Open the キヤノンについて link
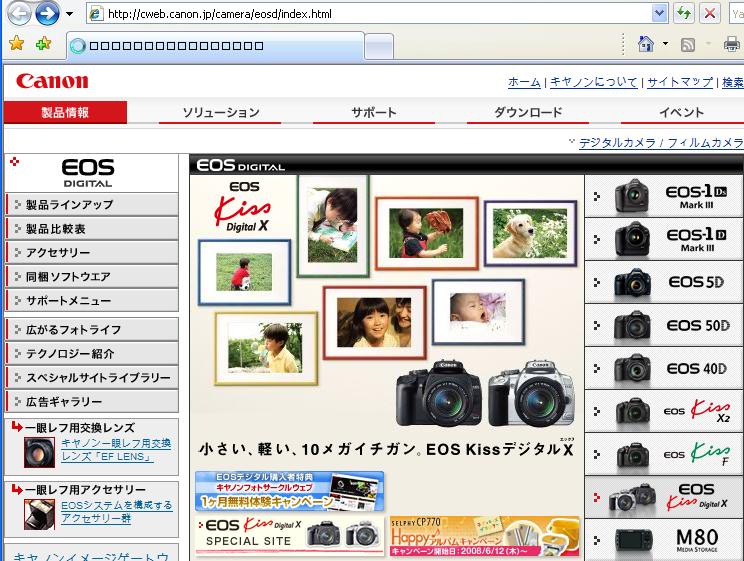The image size is (744, 561). [593, 82]
